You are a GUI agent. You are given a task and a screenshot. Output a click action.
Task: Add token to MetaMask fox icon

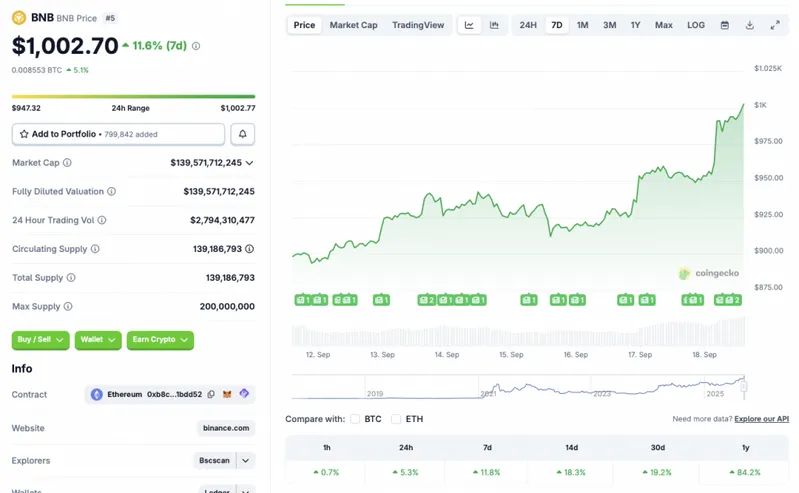coord(227,394)
